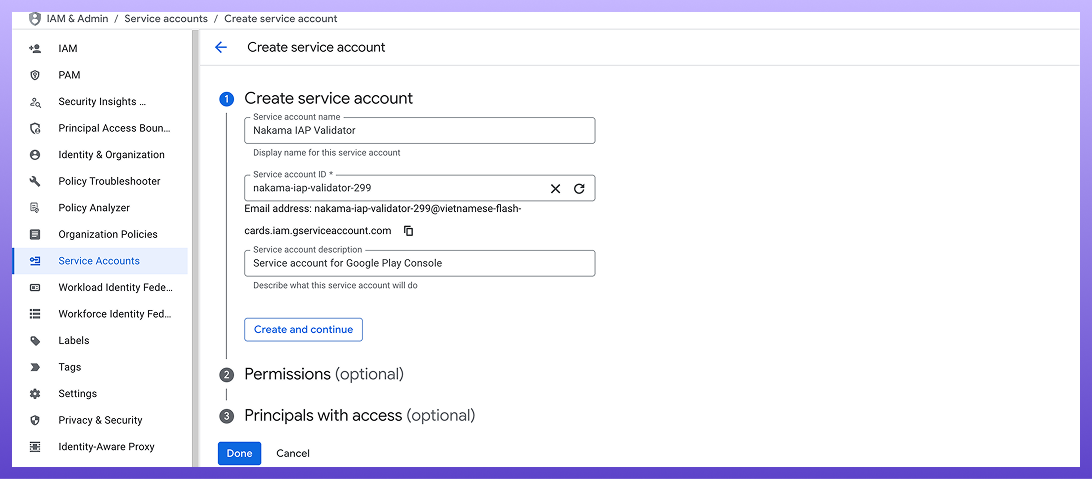Copy the service account email address
Image resolution: width=1092 pixels, height=479 pixels.
click(x=409, y=230)
